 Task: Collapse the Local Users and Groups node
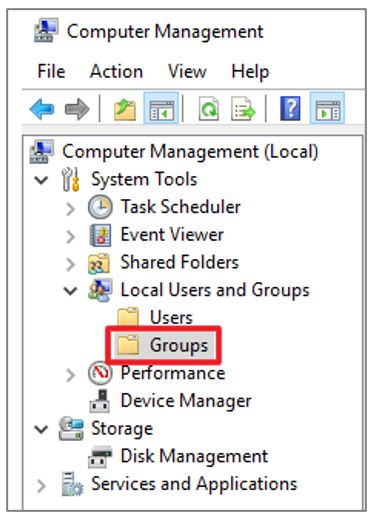71,291
